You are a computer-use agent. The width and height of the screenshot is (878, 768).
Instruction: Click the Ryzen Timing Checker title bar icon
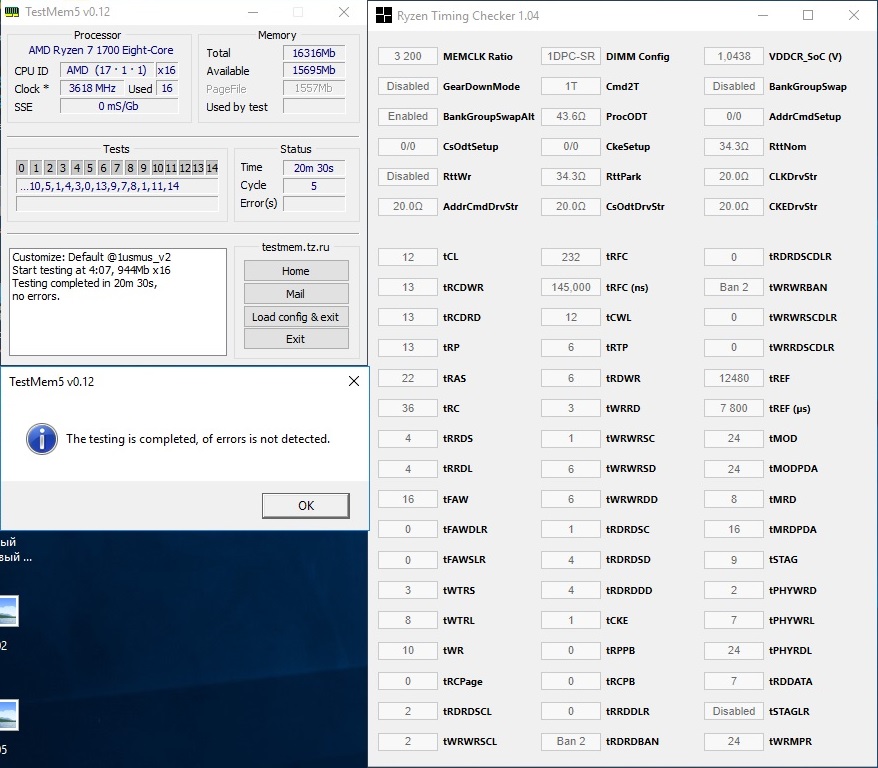[x=384, y=15]
